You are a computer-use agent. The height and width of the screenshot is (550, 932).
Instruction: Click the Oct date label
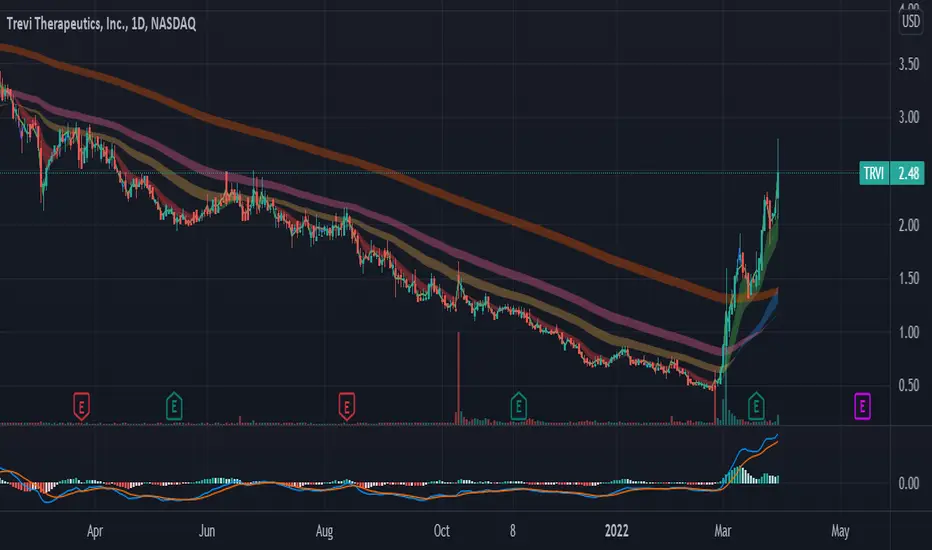click(x=442, y=531)
